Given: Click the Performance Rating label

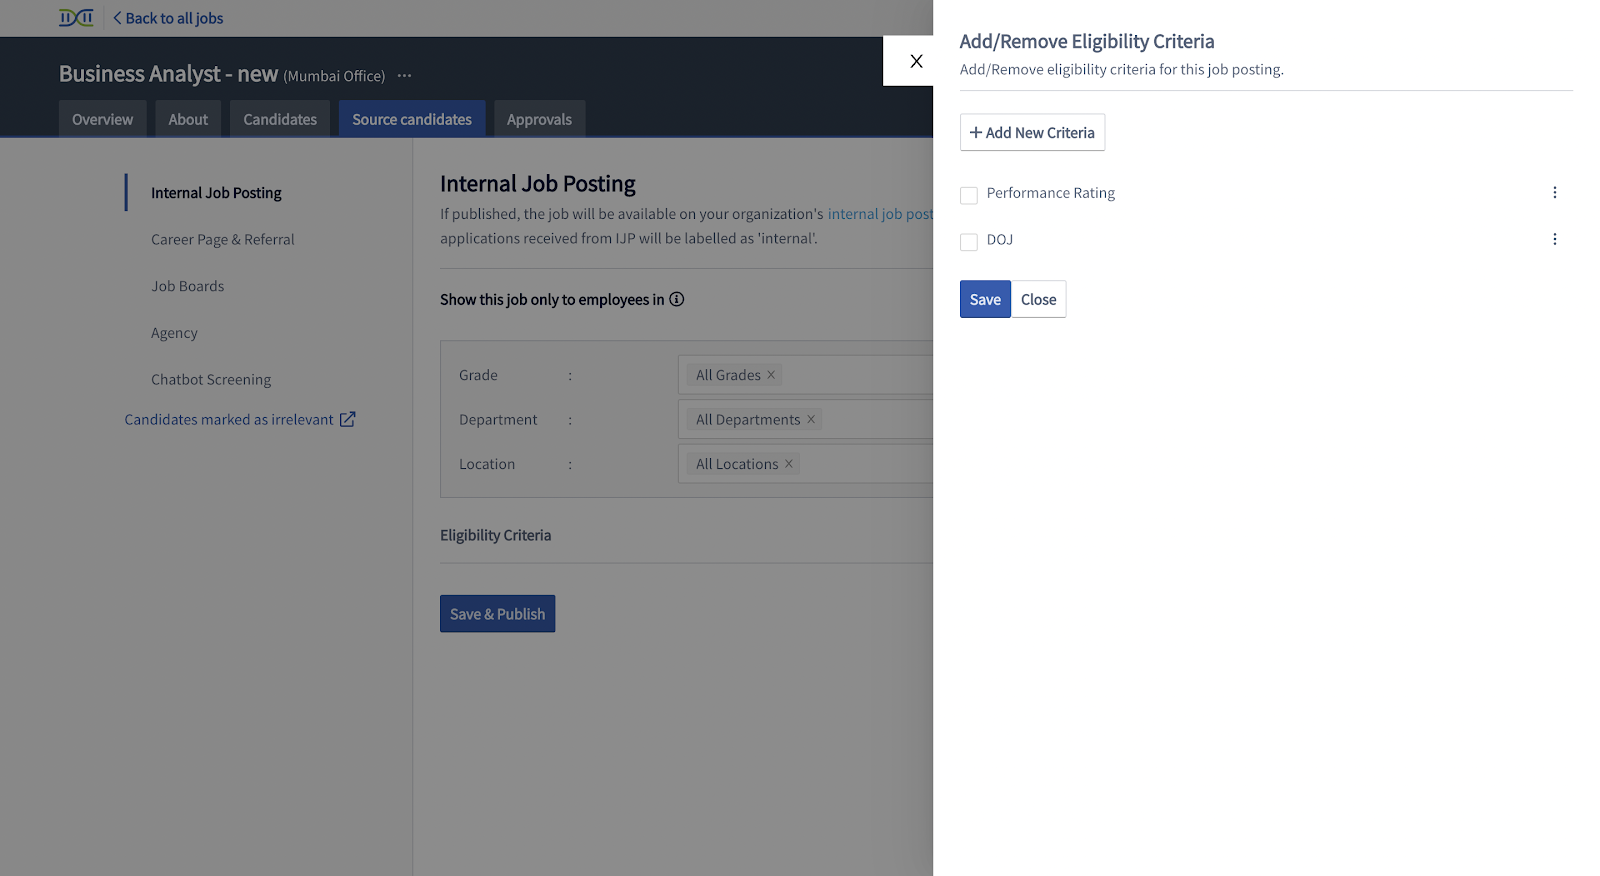Looking at the screenshot, I should coord(1051,193).
